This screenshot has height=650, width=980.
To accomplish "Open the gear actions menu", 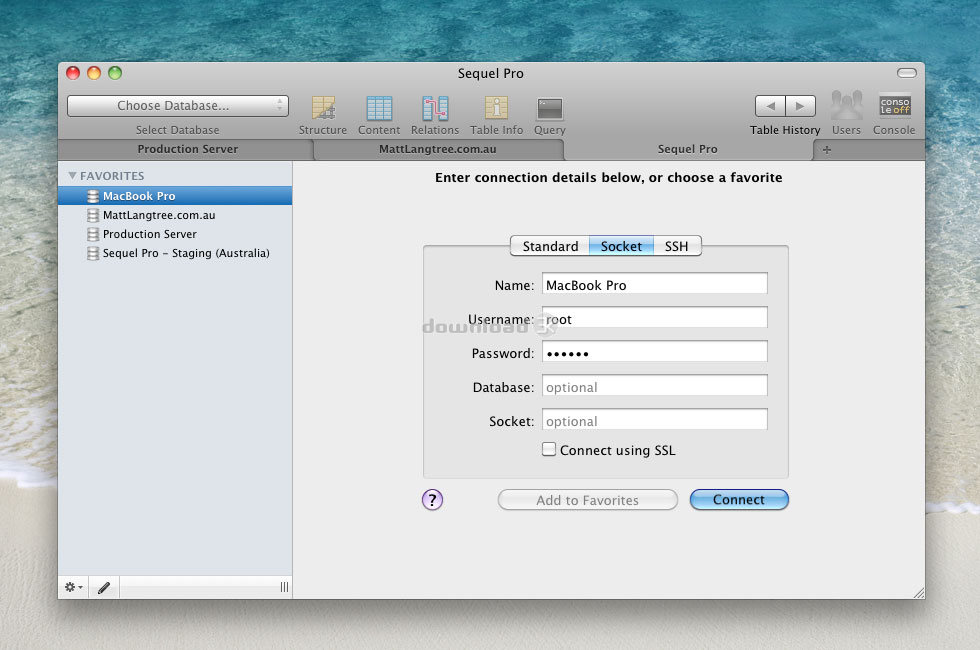I will 73,588.
